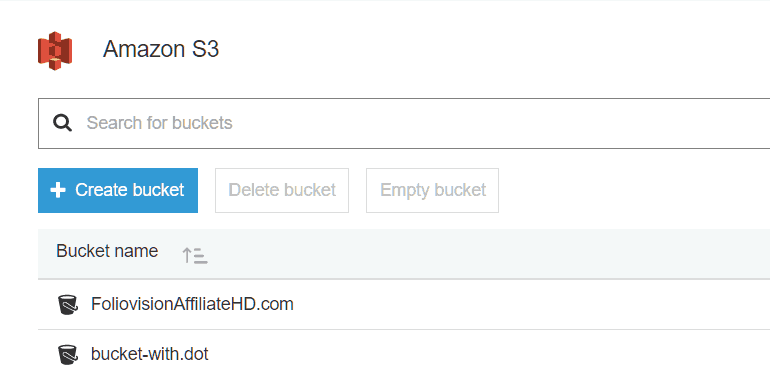Open the FoliovisionAffiliateHD.com bucket
The height and width of the screenshot is (375, 770).
[192, 304]
